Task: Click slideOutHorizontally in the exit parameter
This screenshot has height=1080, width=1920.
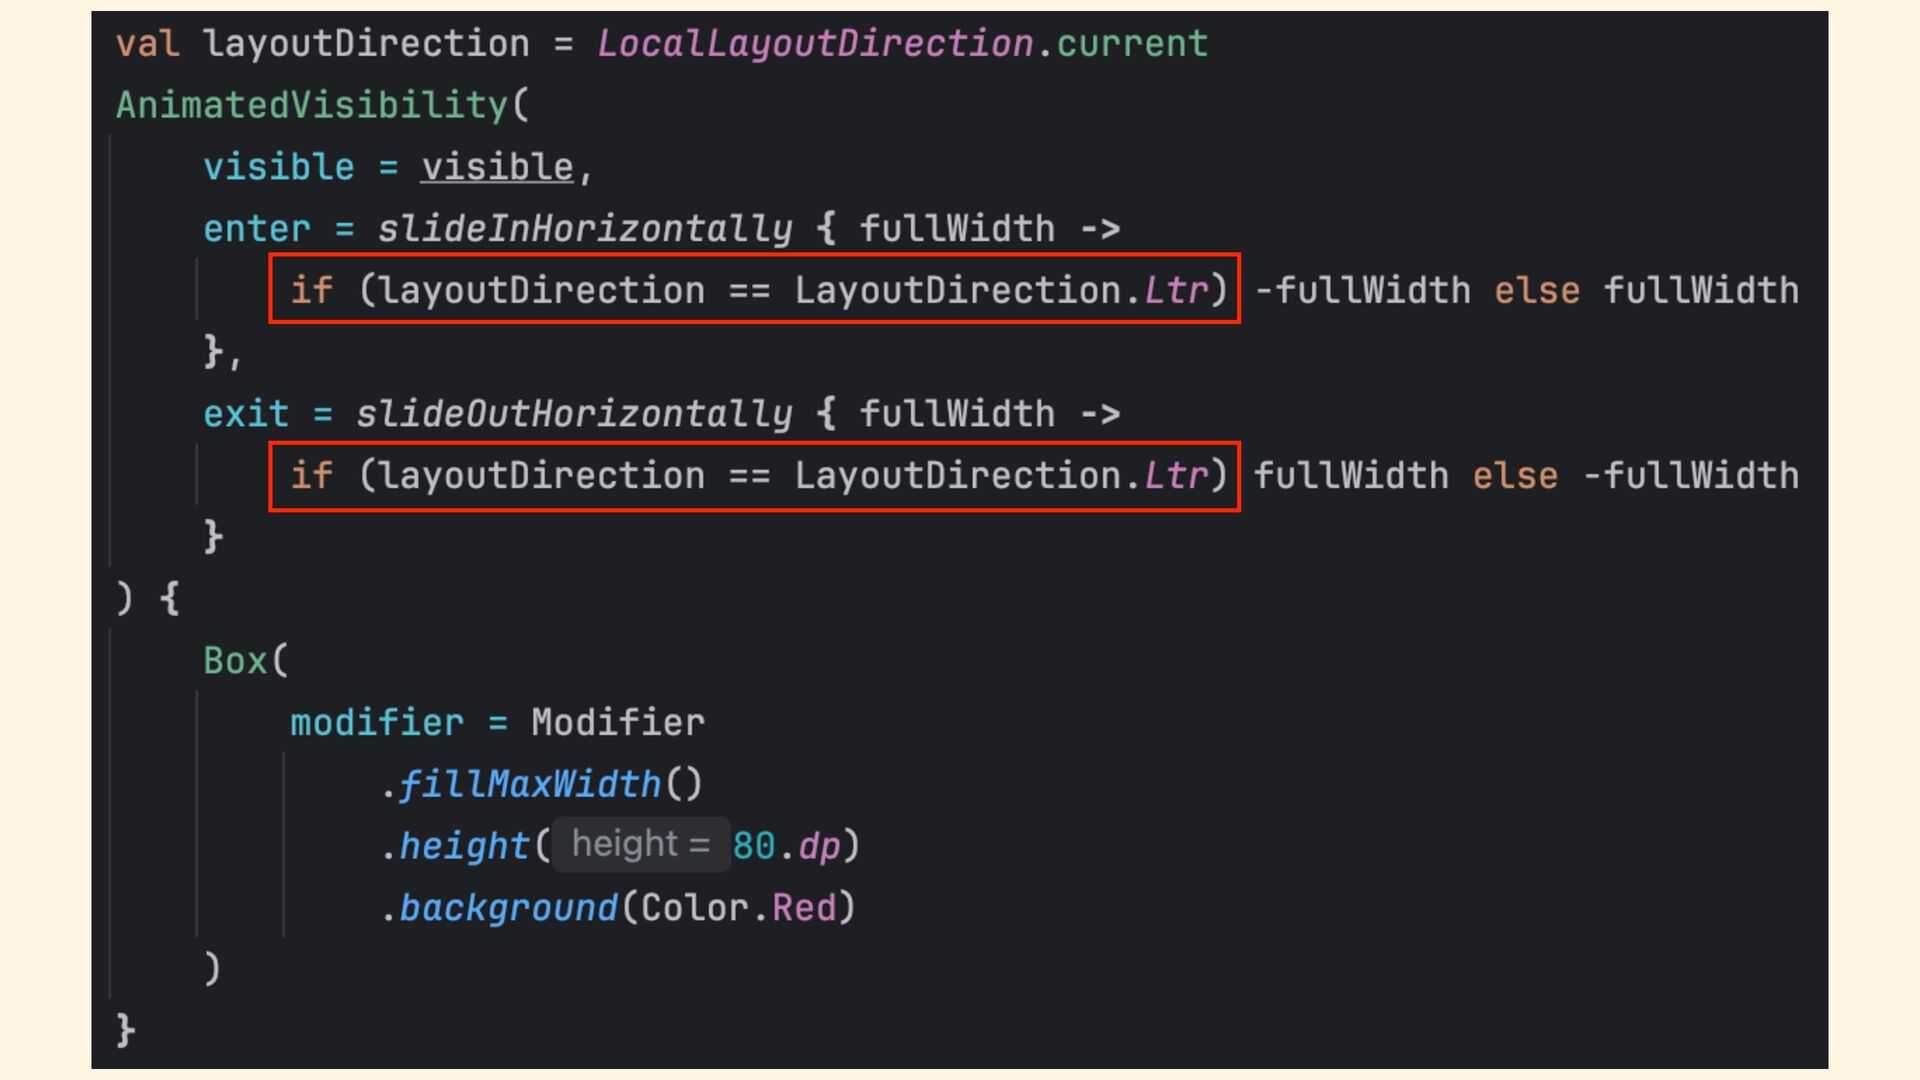Action: click(574, 414)
